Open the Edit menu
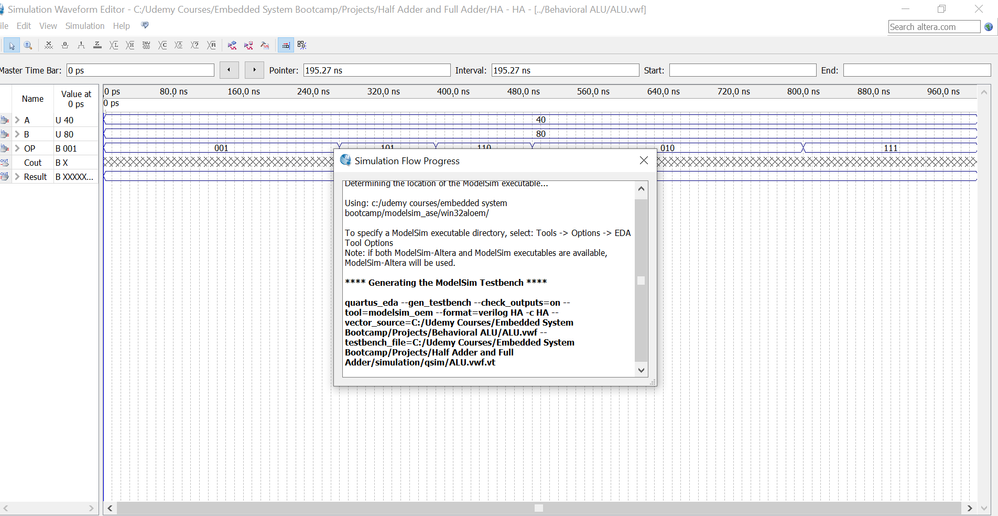The image size is (998, 516). (24, 26)
